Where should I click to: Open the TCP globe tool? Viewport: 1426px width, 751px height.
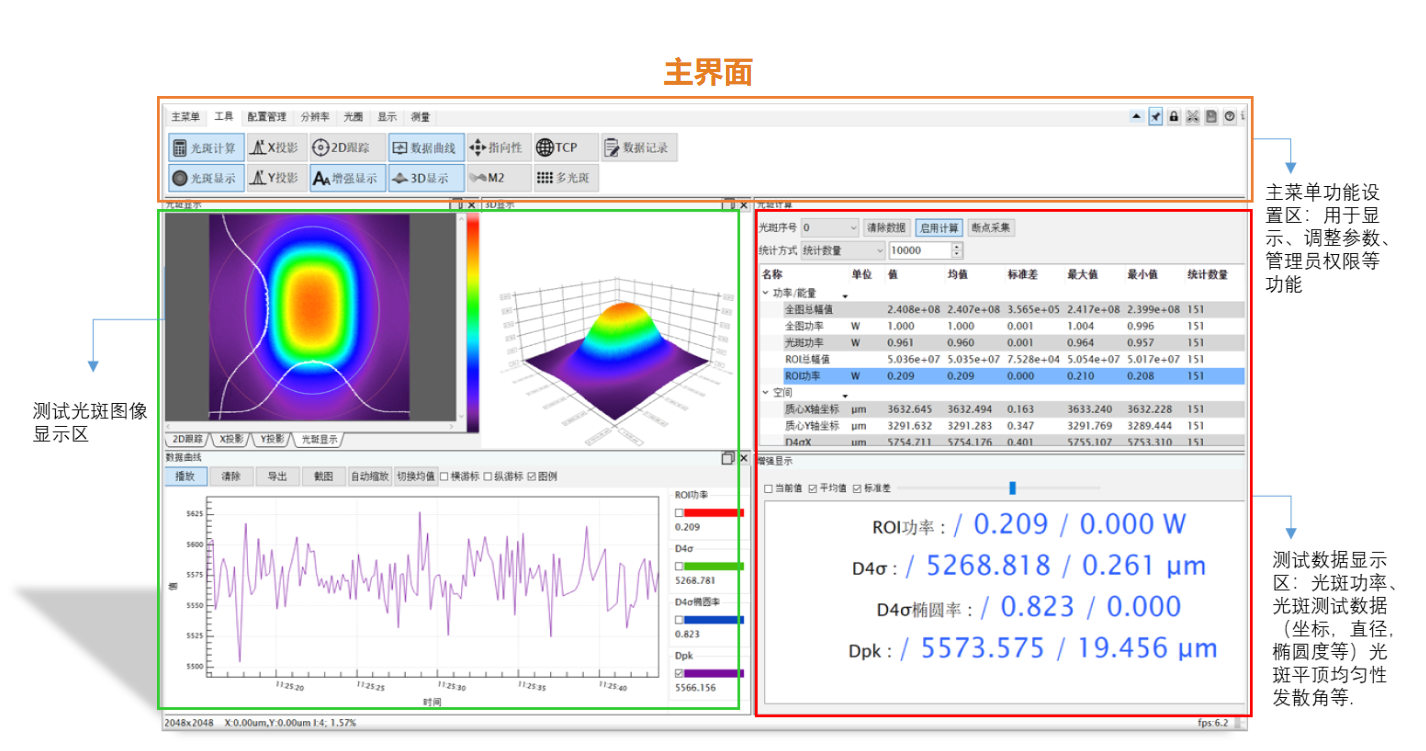[x=565, y=148]
